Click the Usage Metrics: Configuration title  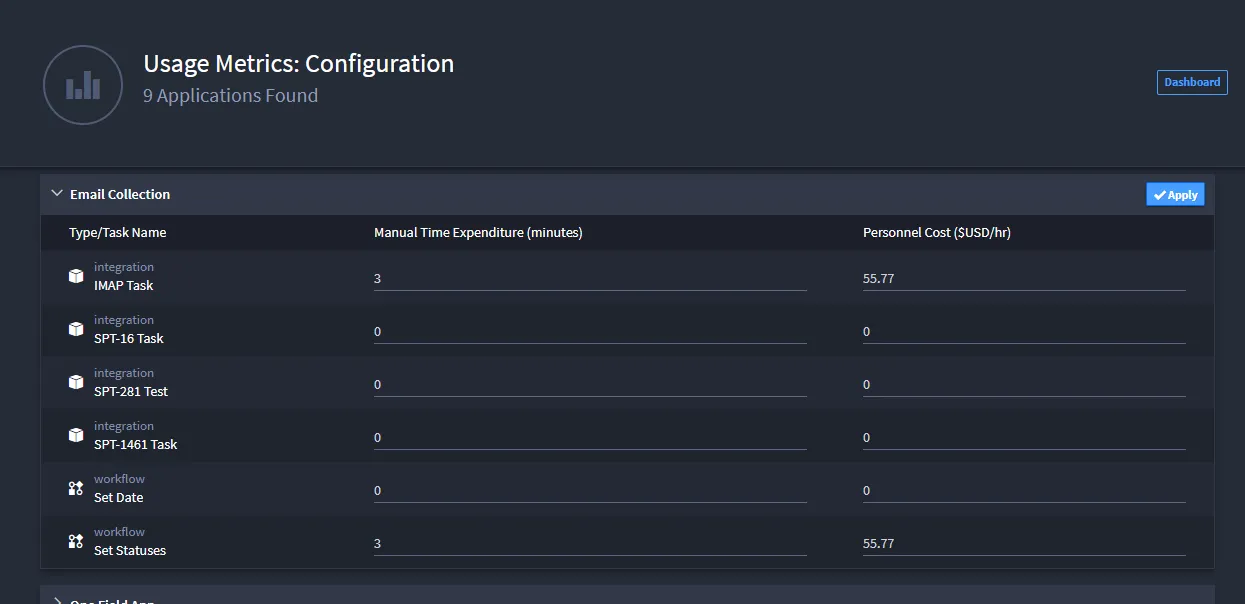click(299, 64)
